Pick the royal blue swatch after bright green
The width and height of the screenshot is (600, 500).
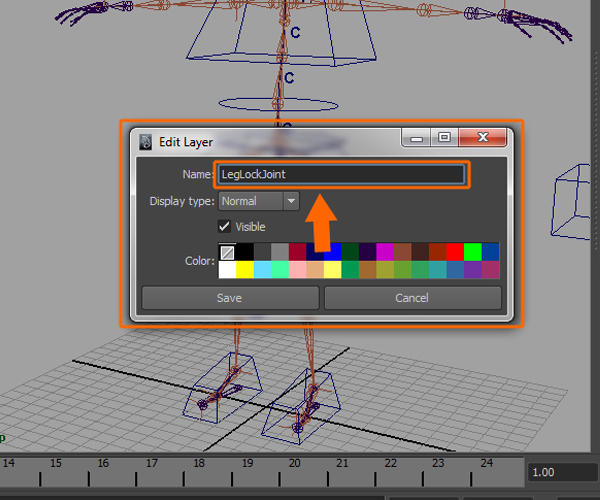pyautogui.click(x=491, y=252)
